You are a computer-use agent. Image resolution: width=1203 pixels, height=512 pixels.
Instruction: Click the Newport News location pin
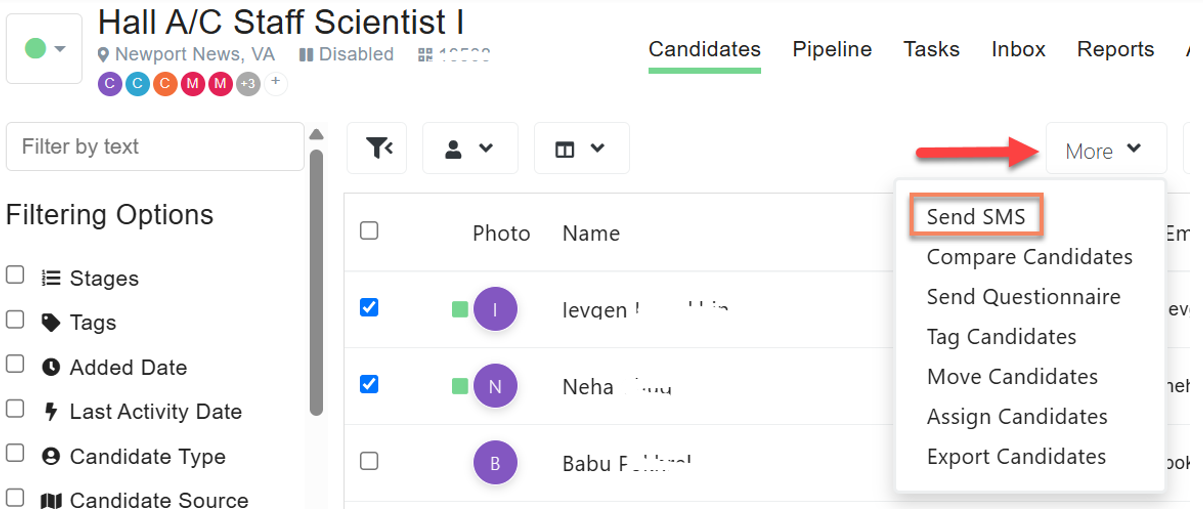103,54
